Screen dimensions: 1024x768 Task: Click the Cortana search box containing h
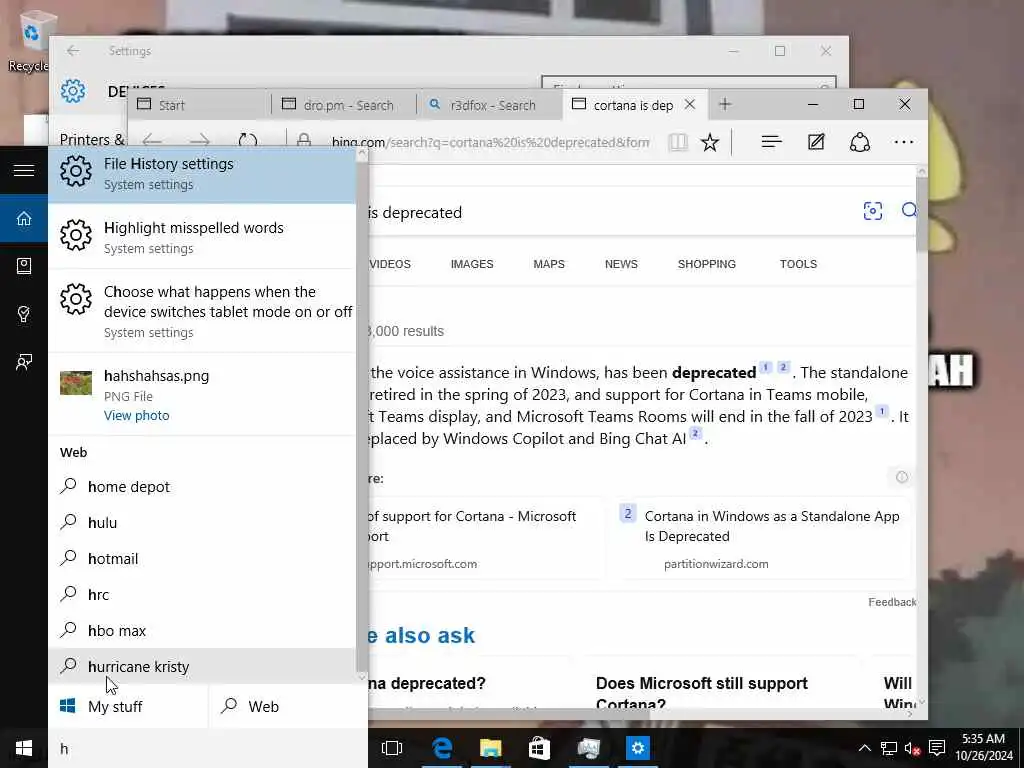pos(208,748)
